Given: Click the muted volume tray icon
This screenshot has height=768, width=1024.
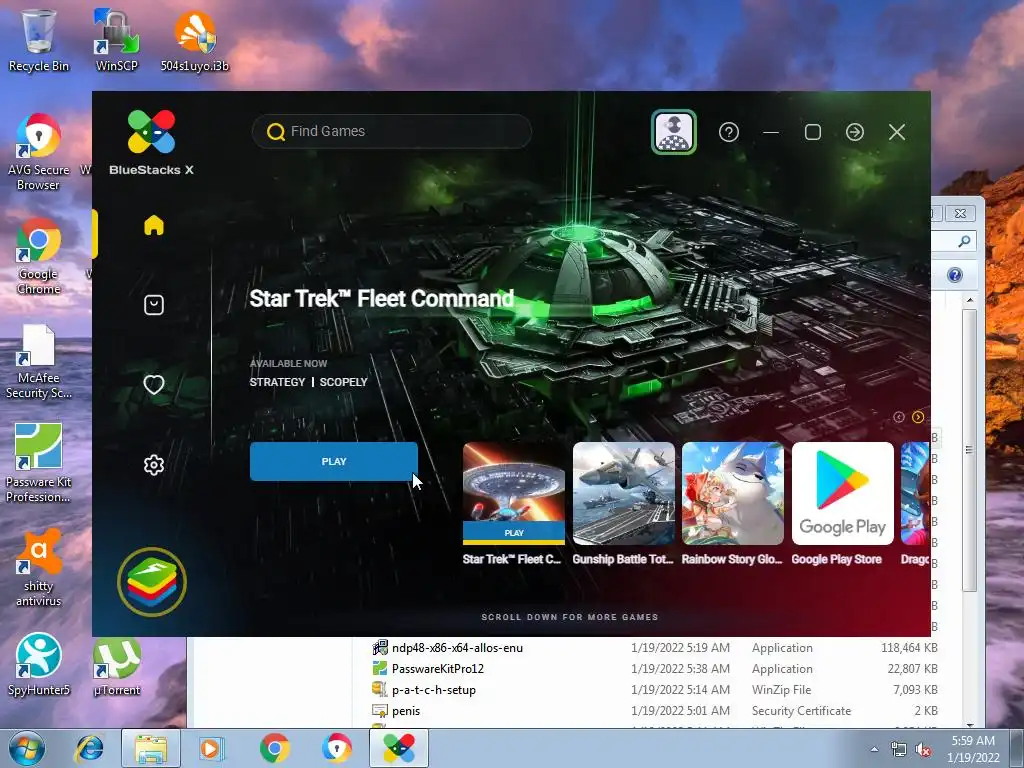Looking at the screenshot, I should click(x=923, y=750).
